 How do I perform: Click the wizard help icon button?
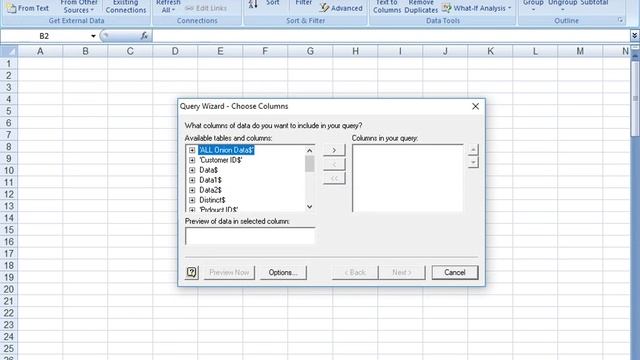(191, 272)
